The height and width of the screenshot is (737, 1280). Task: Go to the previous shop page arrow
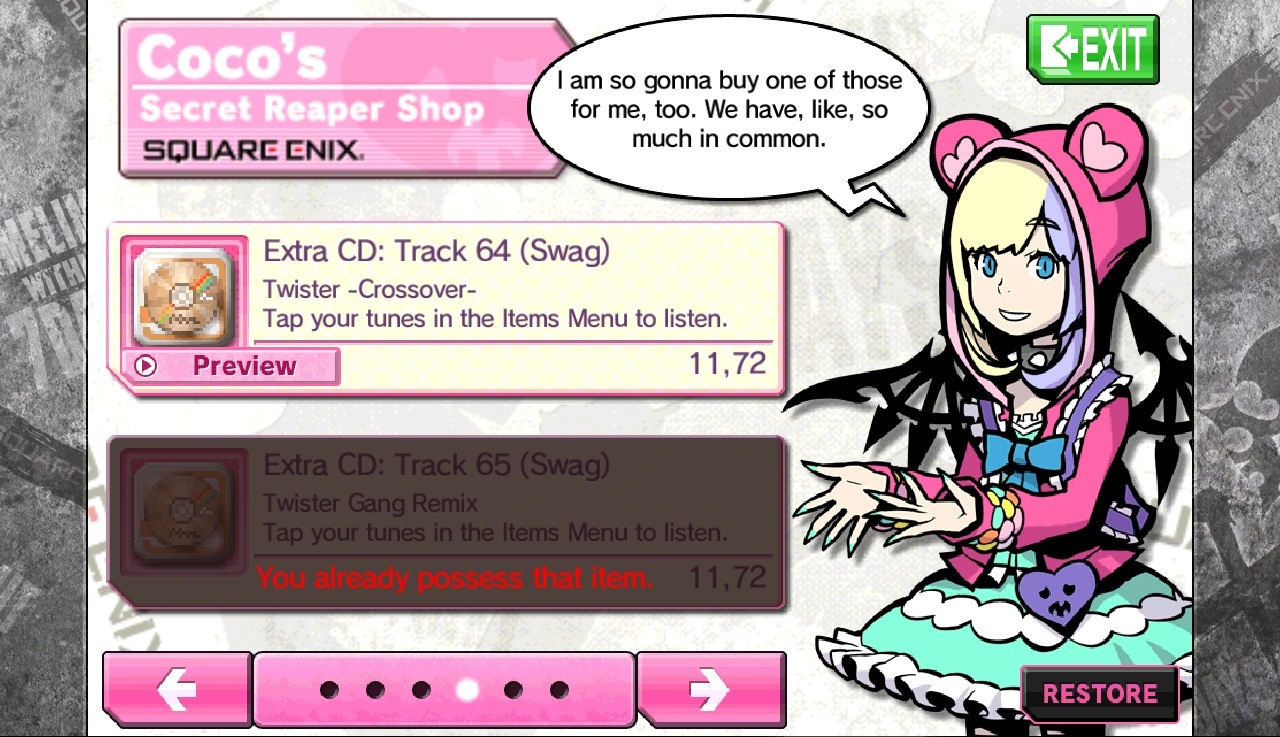177,690
